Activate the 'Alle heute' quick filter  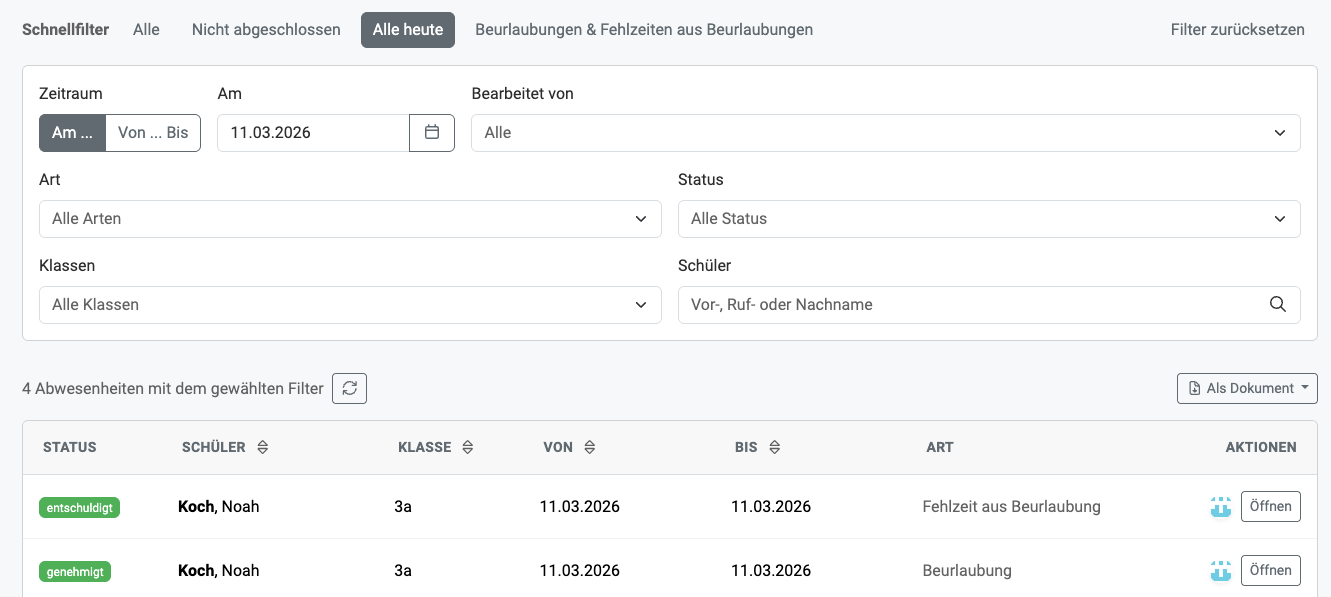[x=407, y=30]
